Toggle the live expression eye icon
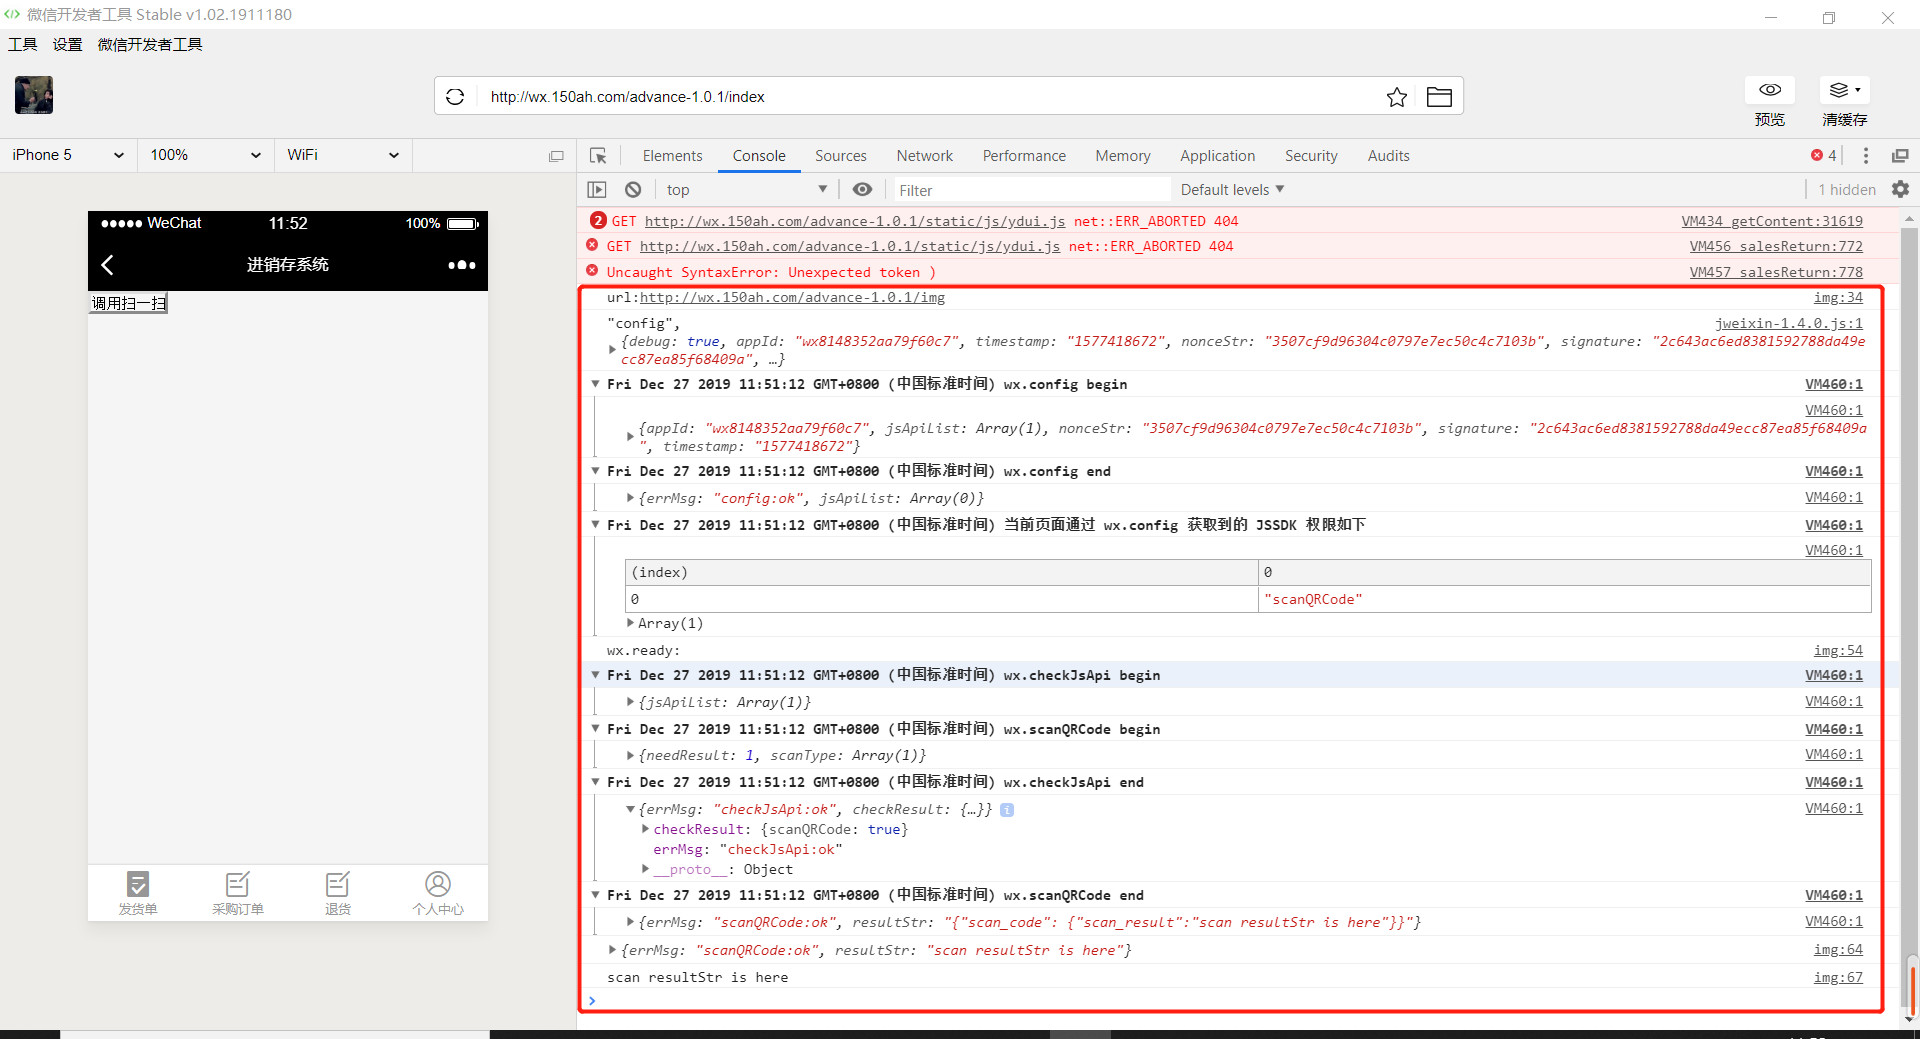The image size is (1920, 1039). point(862,190)
